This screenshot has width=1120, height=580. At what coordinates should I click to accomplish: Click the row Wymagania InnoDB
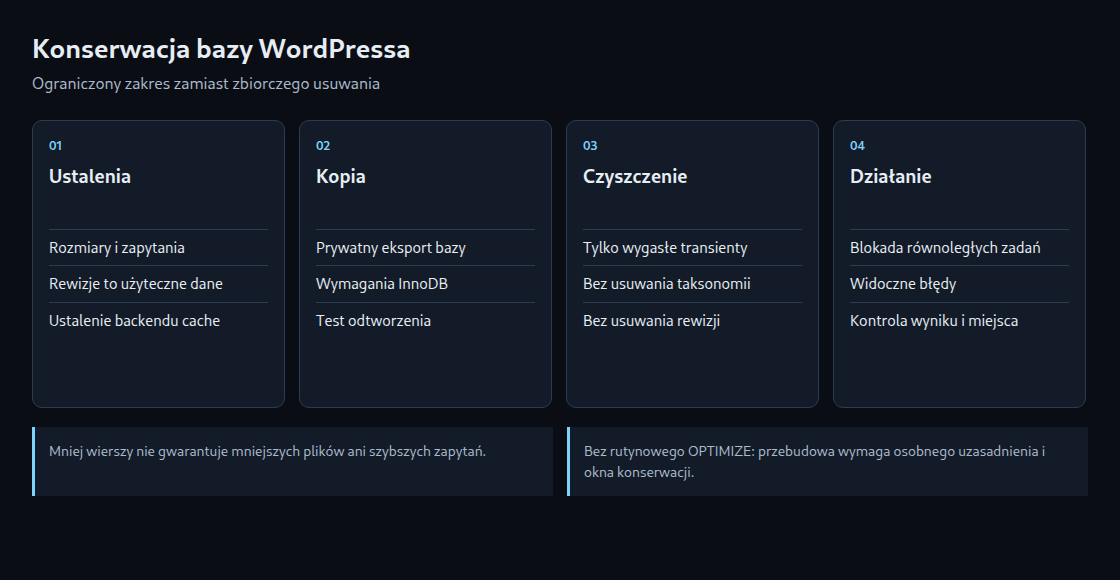click(x=425, y=284)
